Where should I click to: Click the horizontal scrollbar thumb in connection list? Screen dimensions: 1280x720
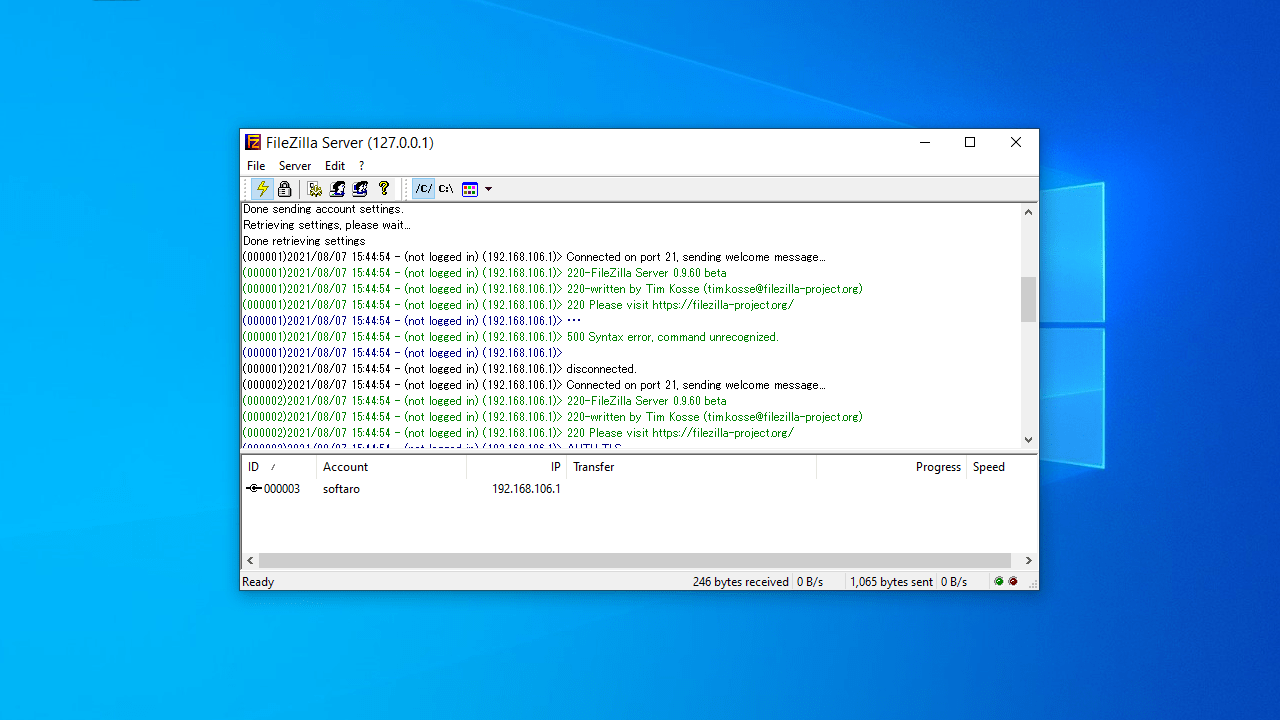pyautogui.click(x=635, y=561)
